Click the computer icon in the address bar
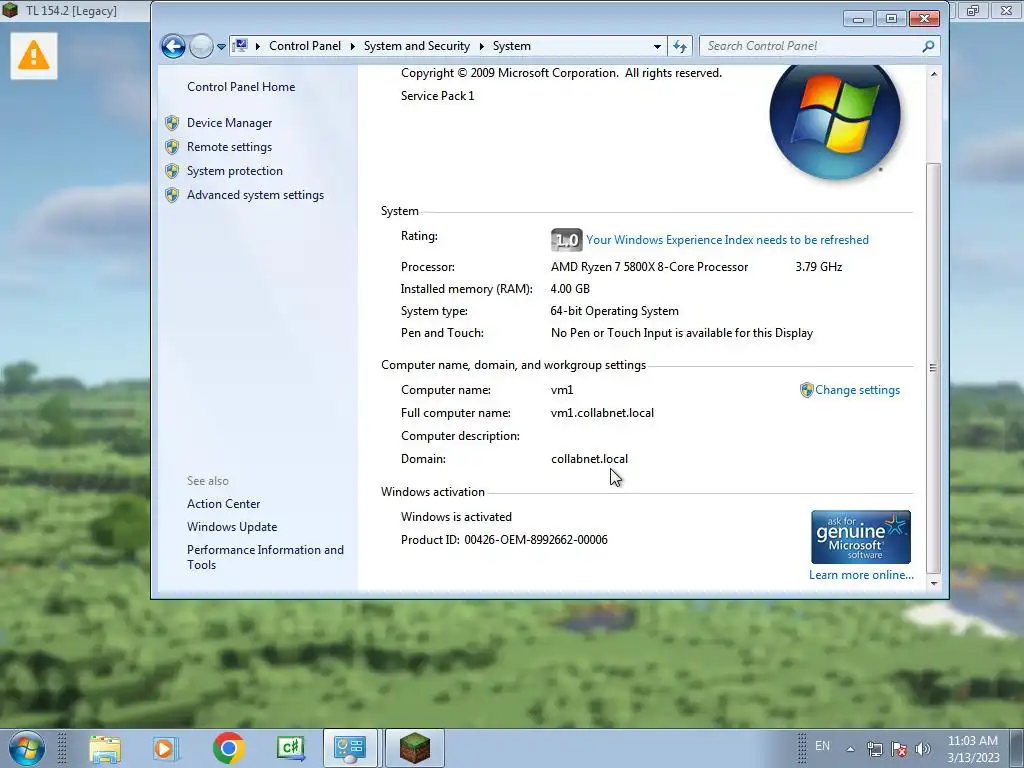Viewport: 1024px width, 768px height. point(240,46)
